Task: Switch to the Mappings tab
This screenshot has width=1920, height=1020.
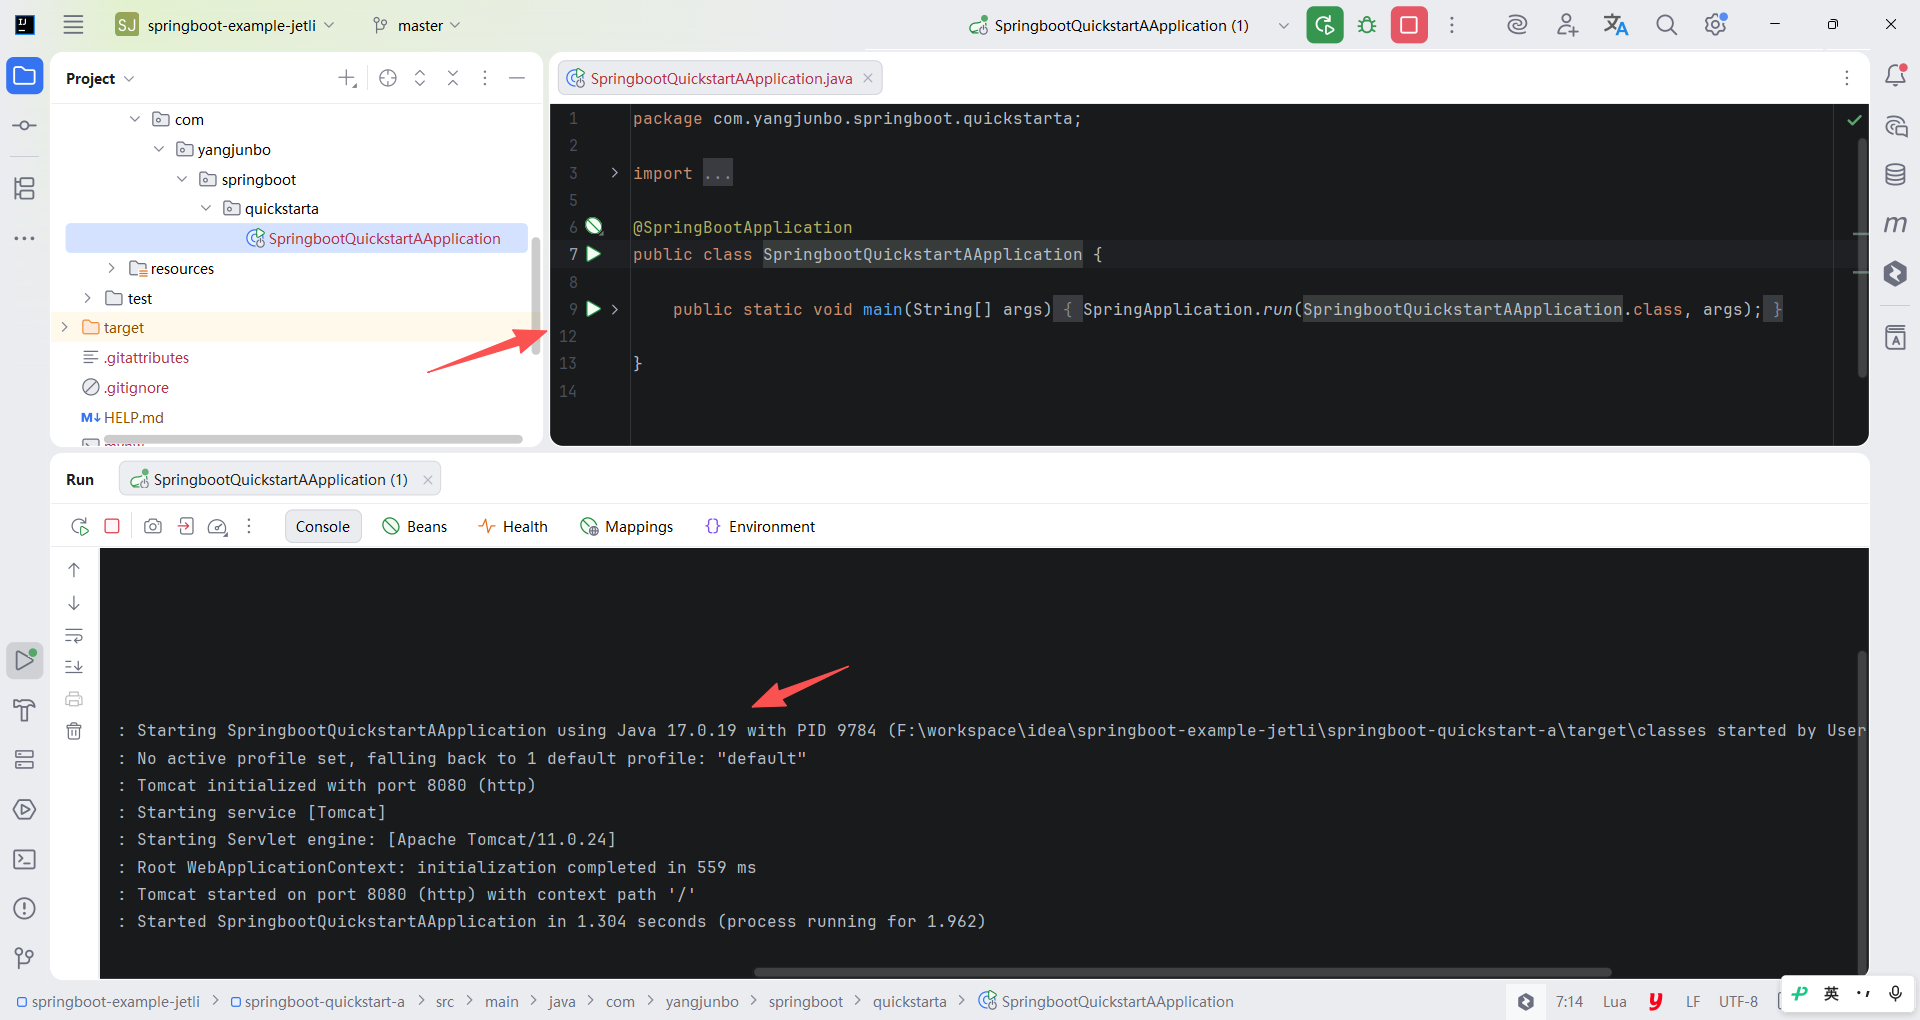Action: point(627,526)
